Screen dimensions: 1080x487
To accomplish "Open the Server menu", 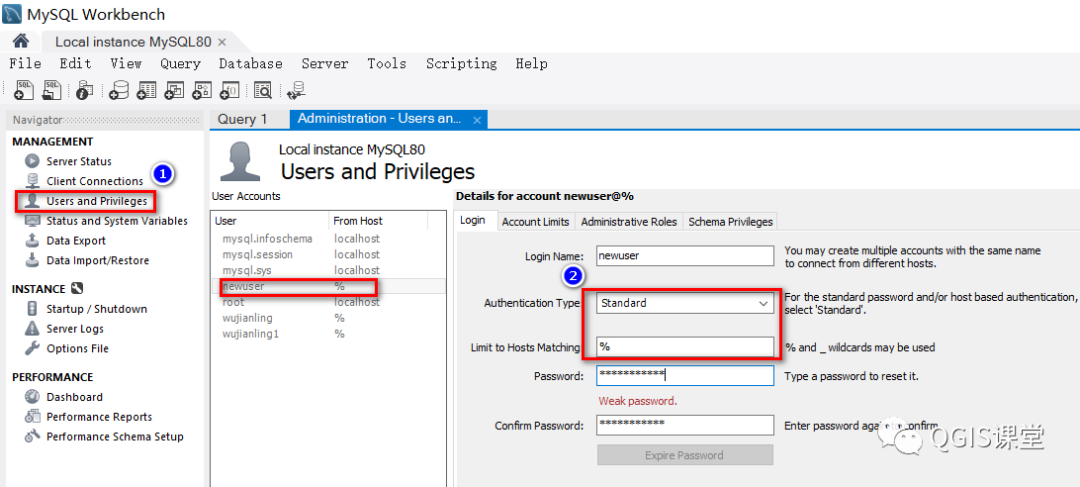I will (x=325, y=63).
